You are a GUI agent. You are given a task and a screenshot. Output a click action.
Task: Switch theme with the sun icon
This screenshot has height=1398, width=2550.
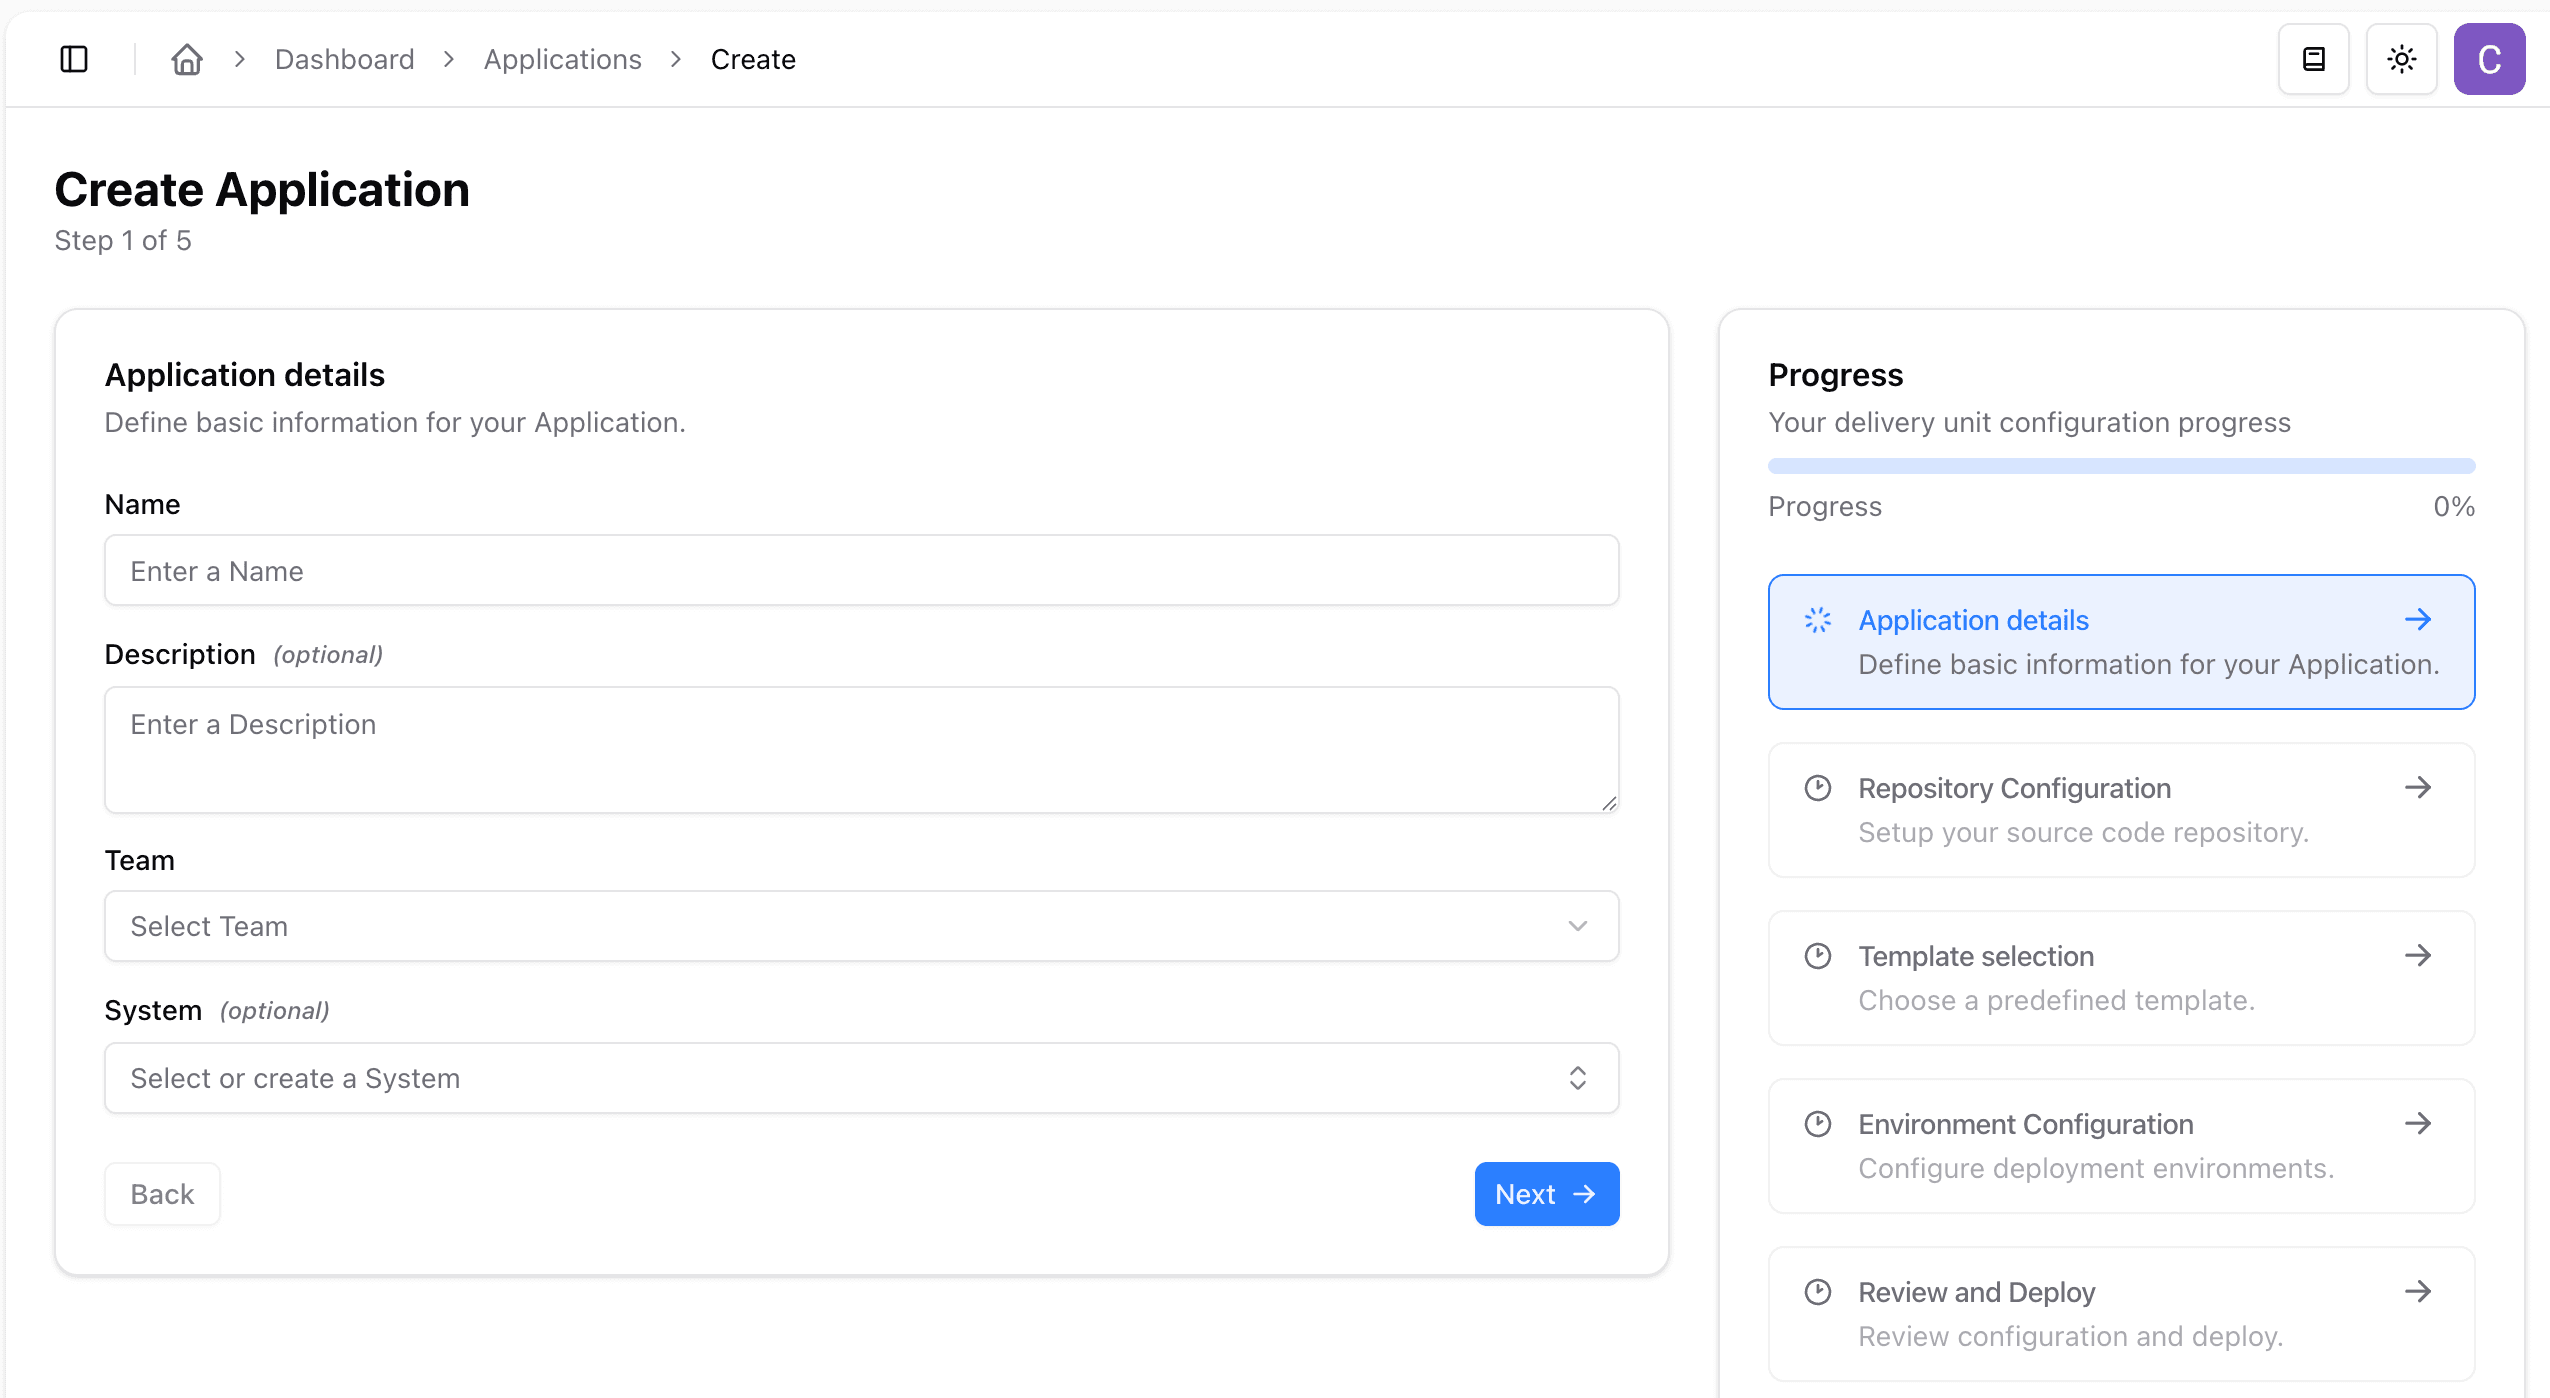coord(2402,59)
